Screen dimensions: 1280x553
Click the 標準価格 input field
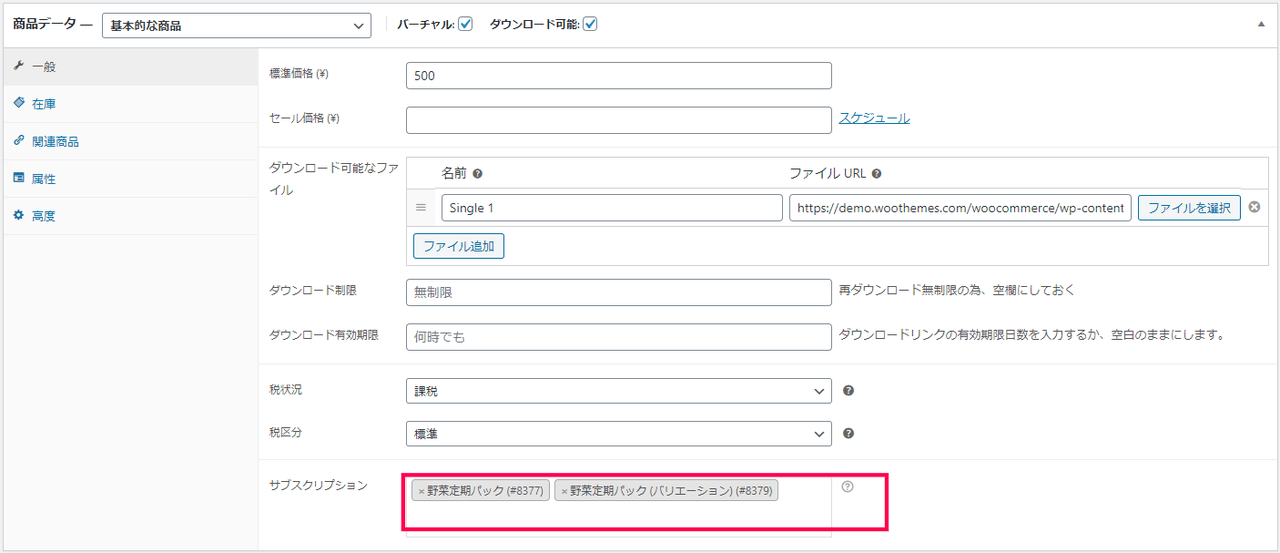coord(618,76)
